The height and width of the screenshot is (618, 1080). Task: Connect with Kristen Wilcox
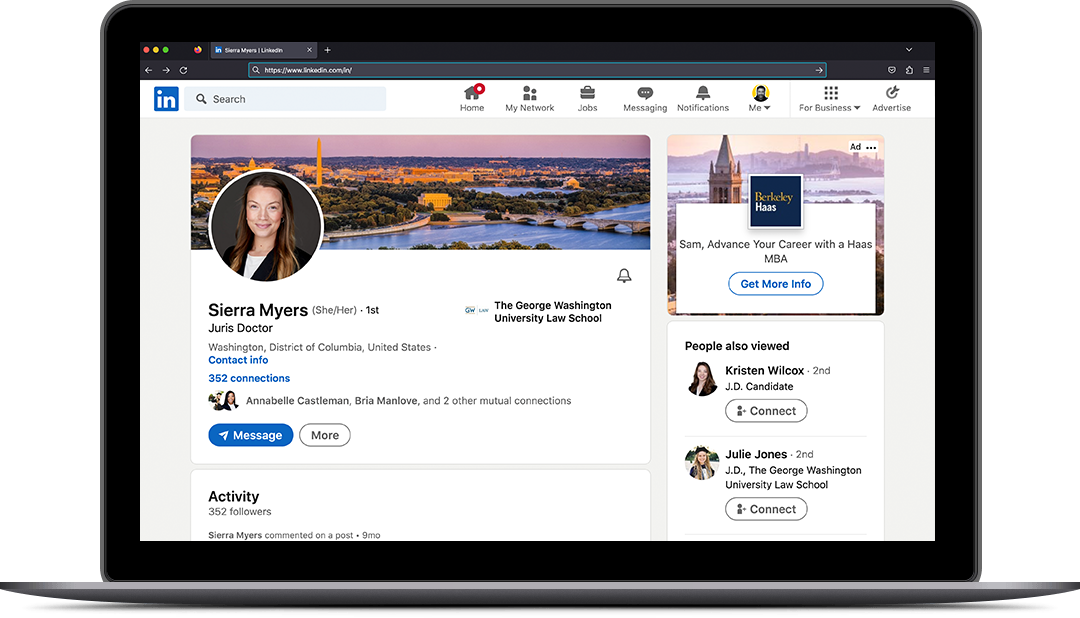point(766,411)
